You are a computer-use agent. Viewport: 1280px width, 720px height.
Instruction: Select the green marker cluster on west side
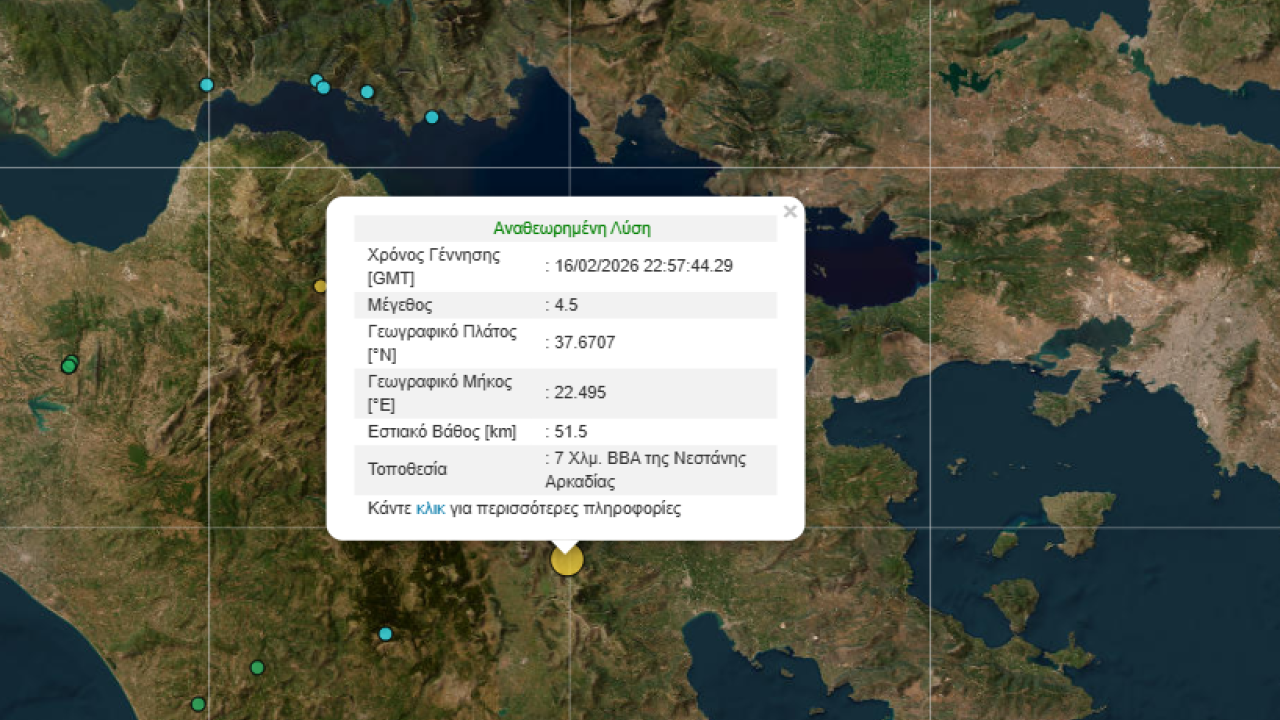[x=69, y=365]
